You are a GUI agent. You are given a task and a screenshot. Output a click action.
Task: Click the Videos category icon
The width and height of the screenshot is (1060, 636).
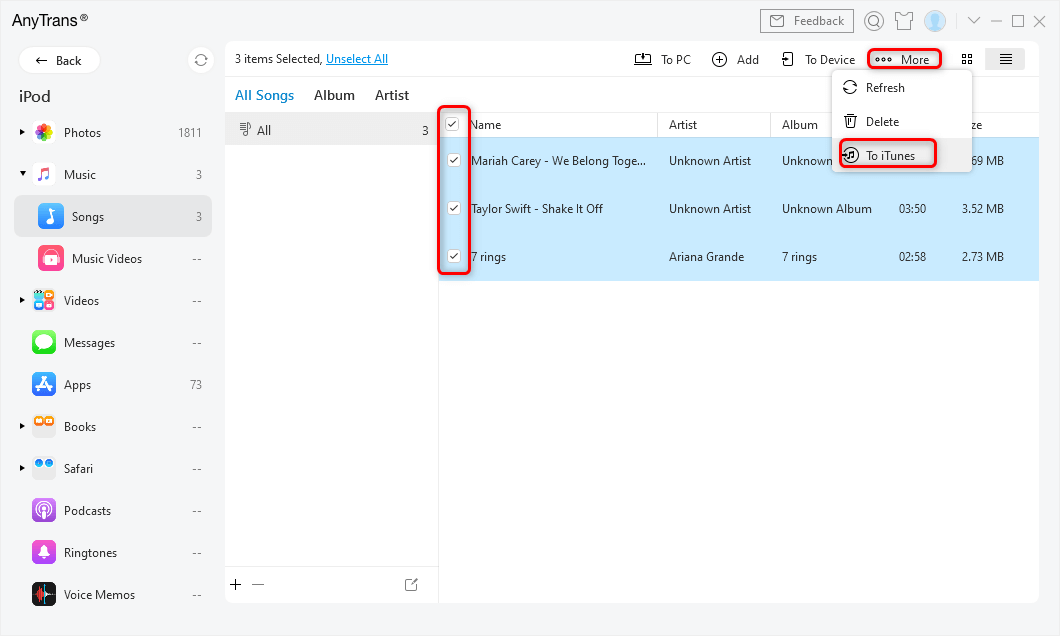coord(44,300)
